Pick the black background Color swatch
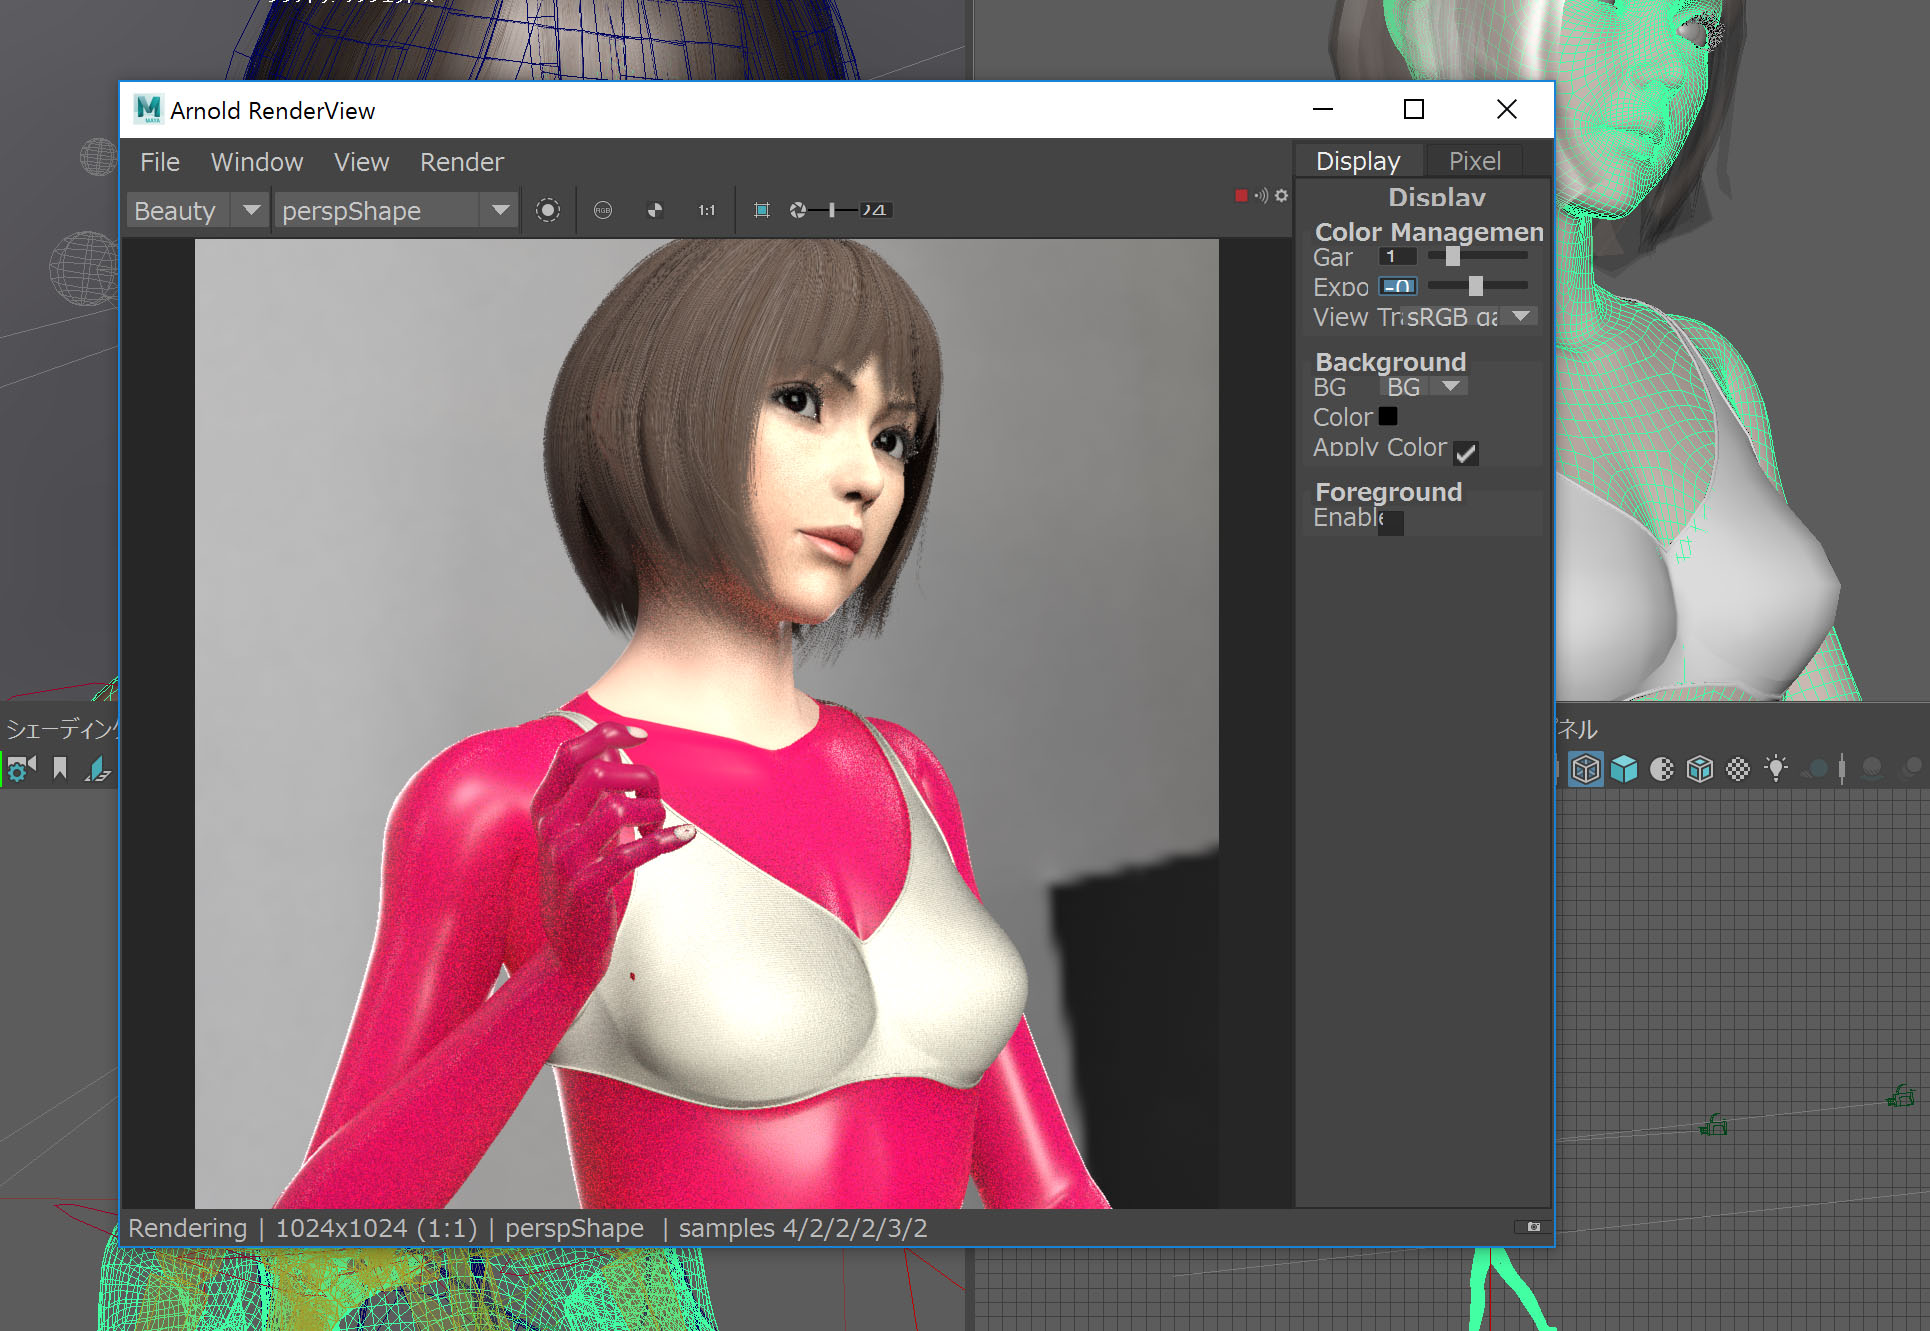 point(1388,416)
